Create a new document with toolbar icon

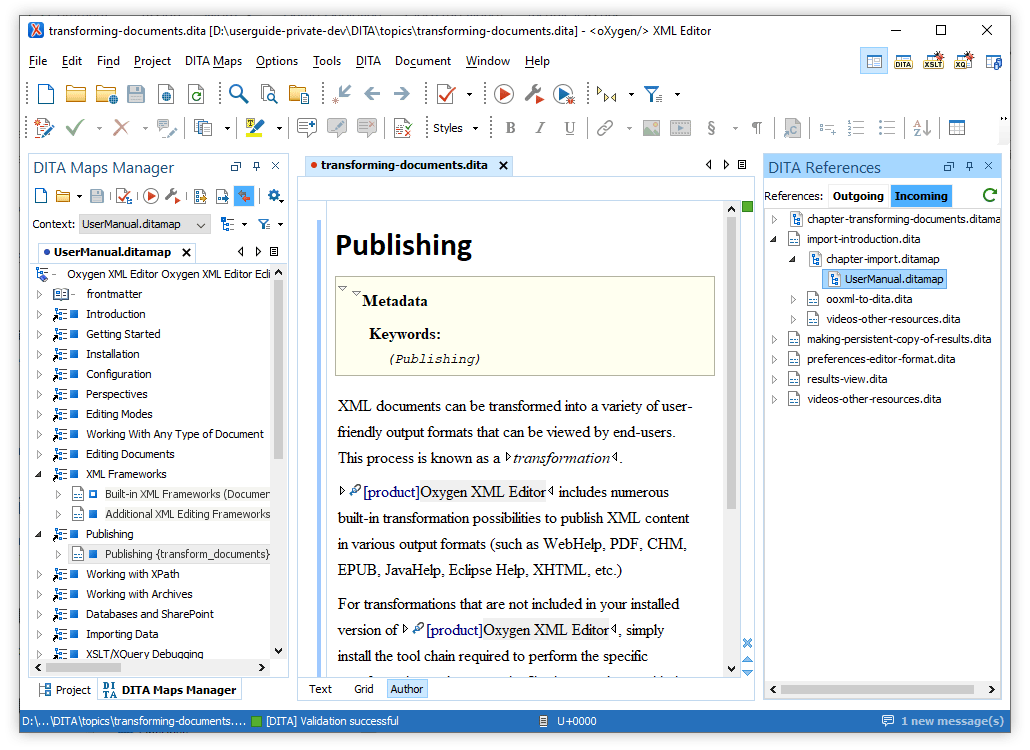click(46, 94)
